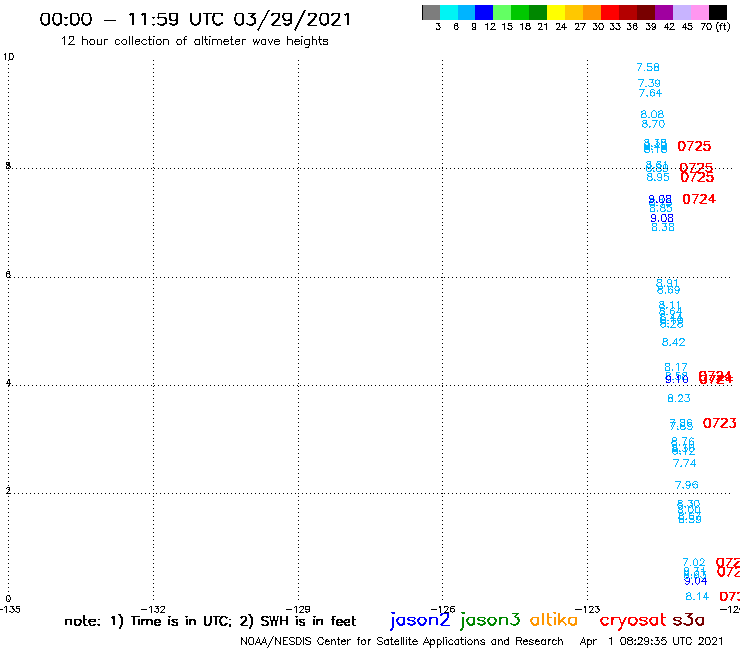Click the cryosat satellite legend label
Image resolution: width=740 pixels, height=650 pixels.
pyautogui.click(x=633, y=621)
